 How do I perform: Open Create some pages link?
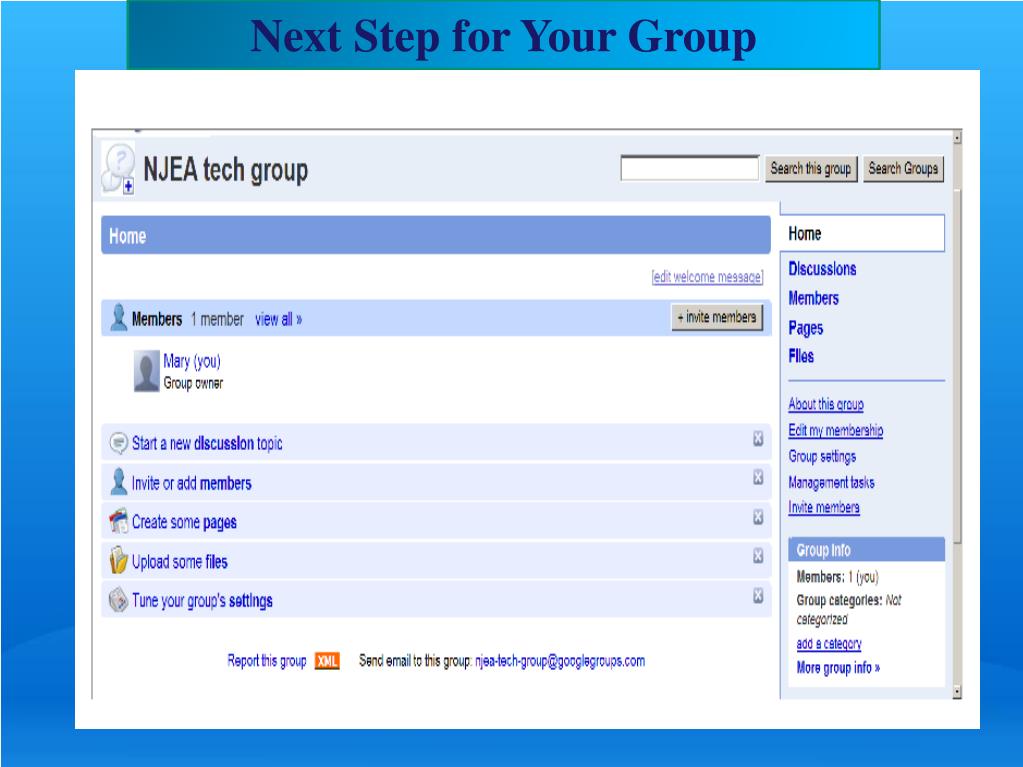tap(184, 522)
